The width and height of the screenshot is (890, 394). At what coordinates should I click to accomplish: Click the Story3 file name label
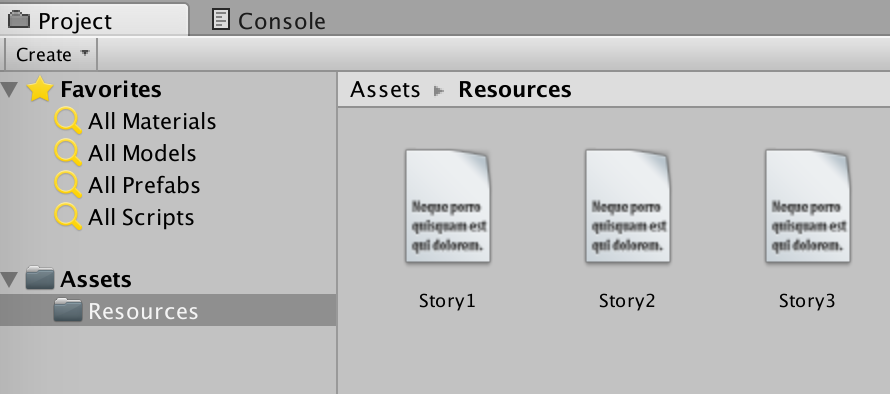click(807, 301)
